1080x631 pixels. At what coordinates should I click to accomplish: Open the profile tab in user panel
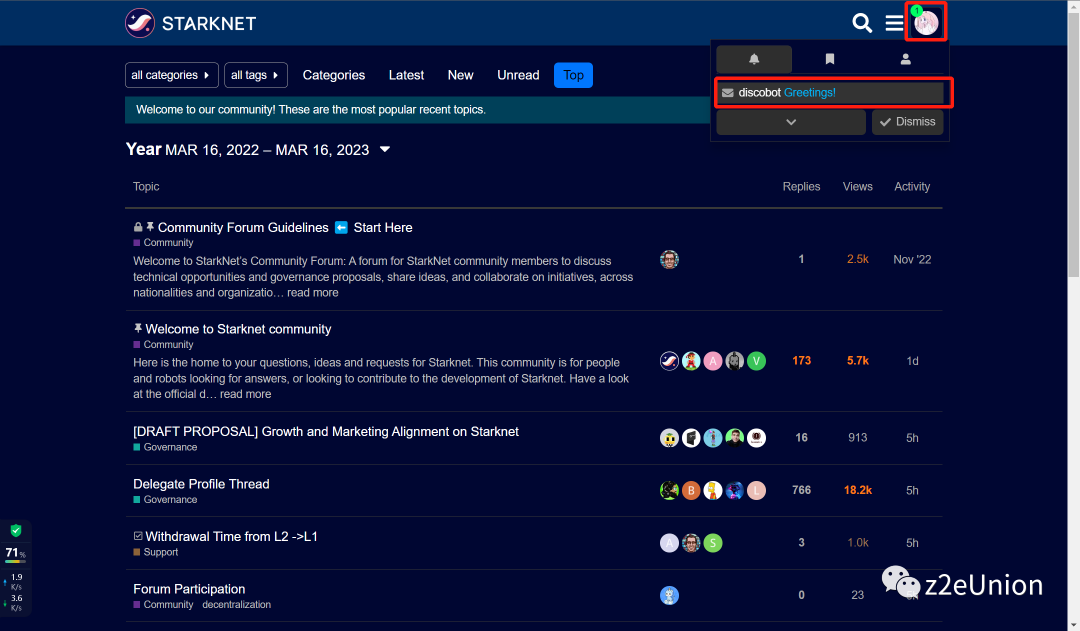pyautogui.click(x=905, y=59)
